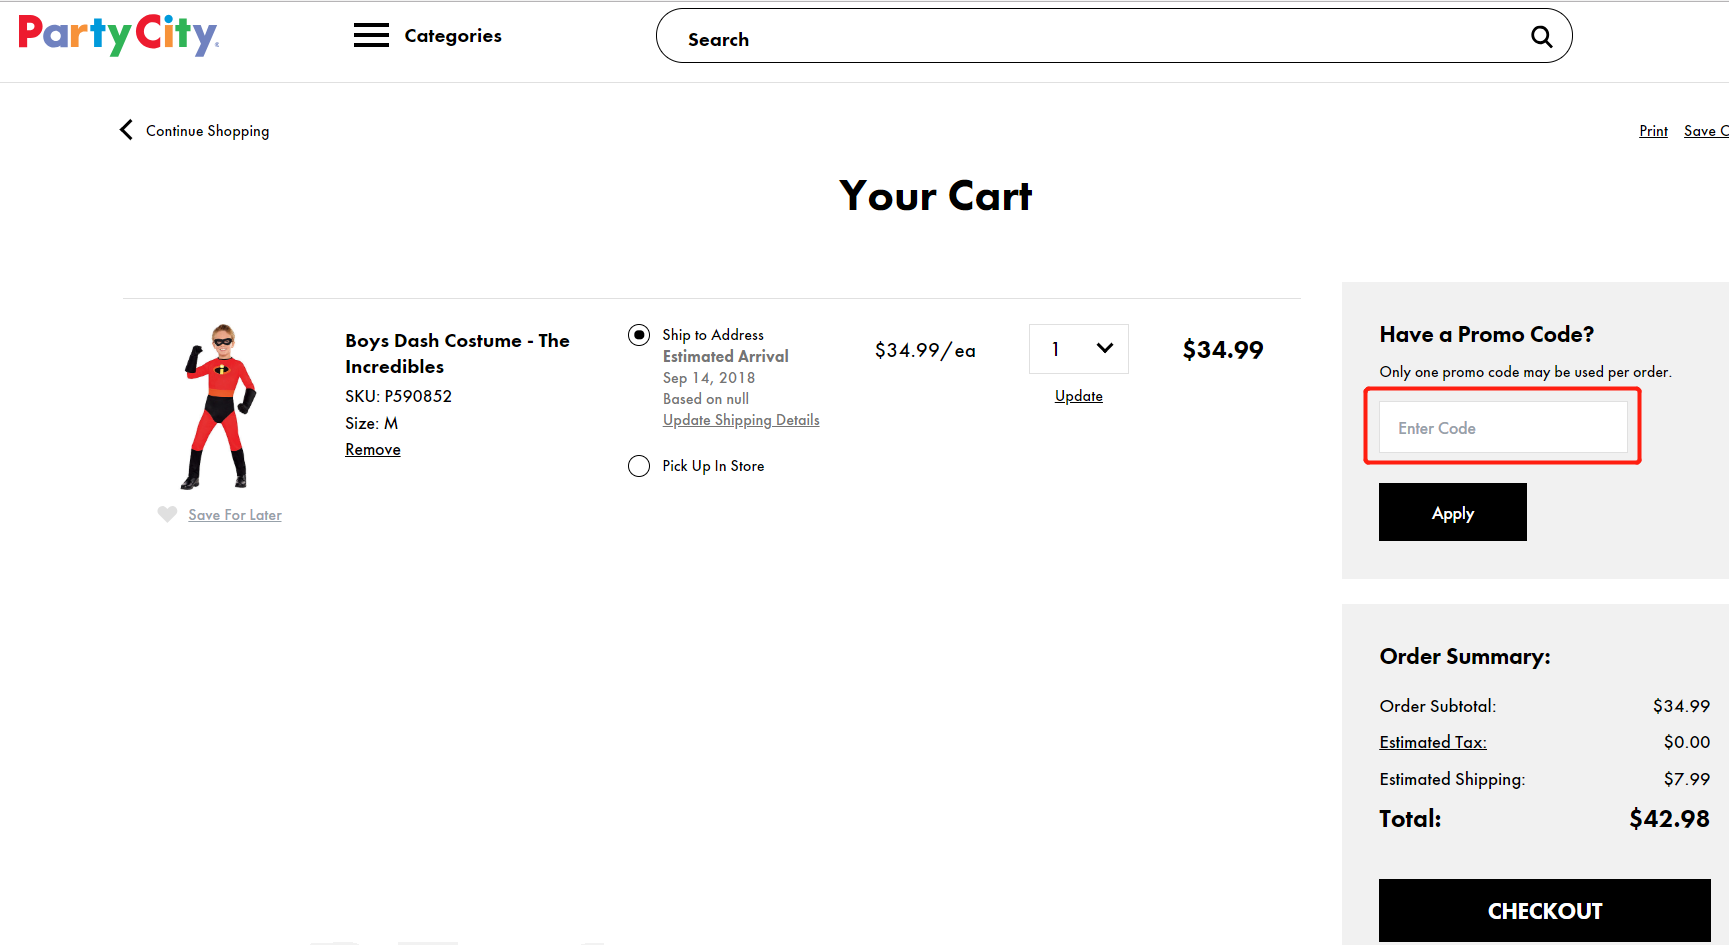Click the CHECKOUT button
Image resolution: width=1729 pixels, height=945 pixels.
(1545, 911)
